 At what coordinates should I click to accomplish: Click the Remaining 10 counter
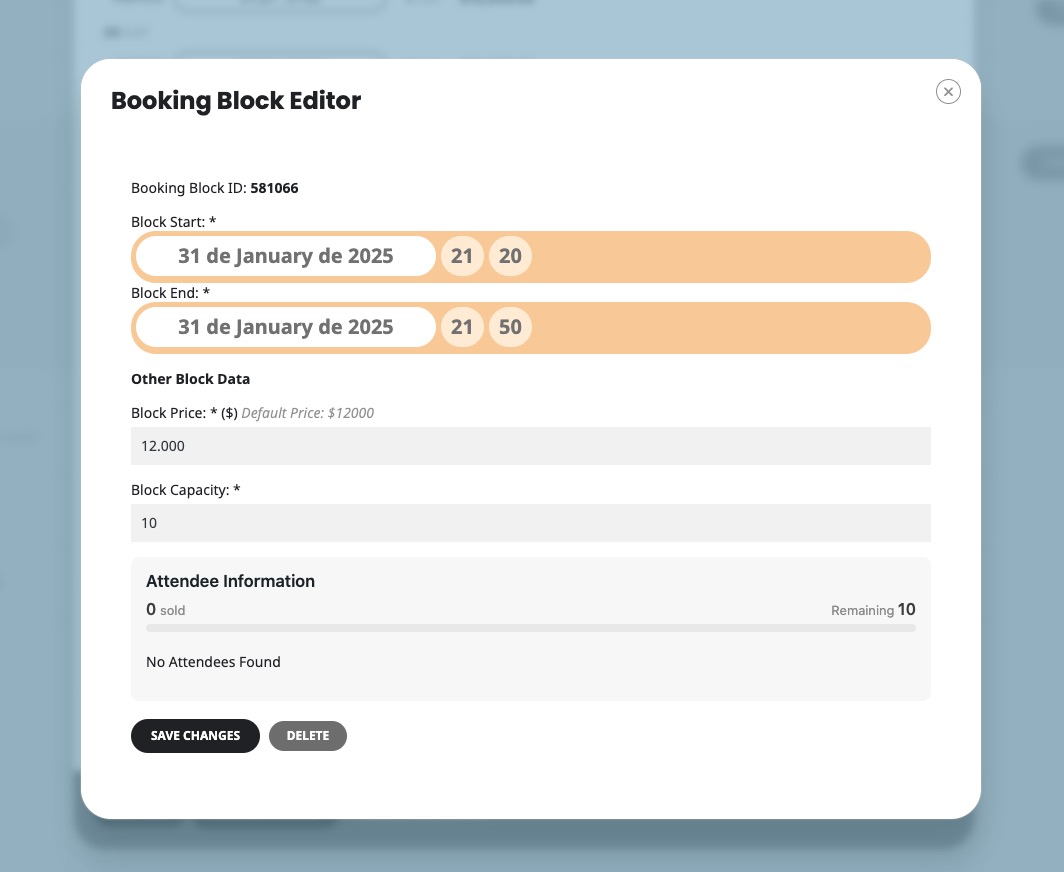click(x=873, y=609)
